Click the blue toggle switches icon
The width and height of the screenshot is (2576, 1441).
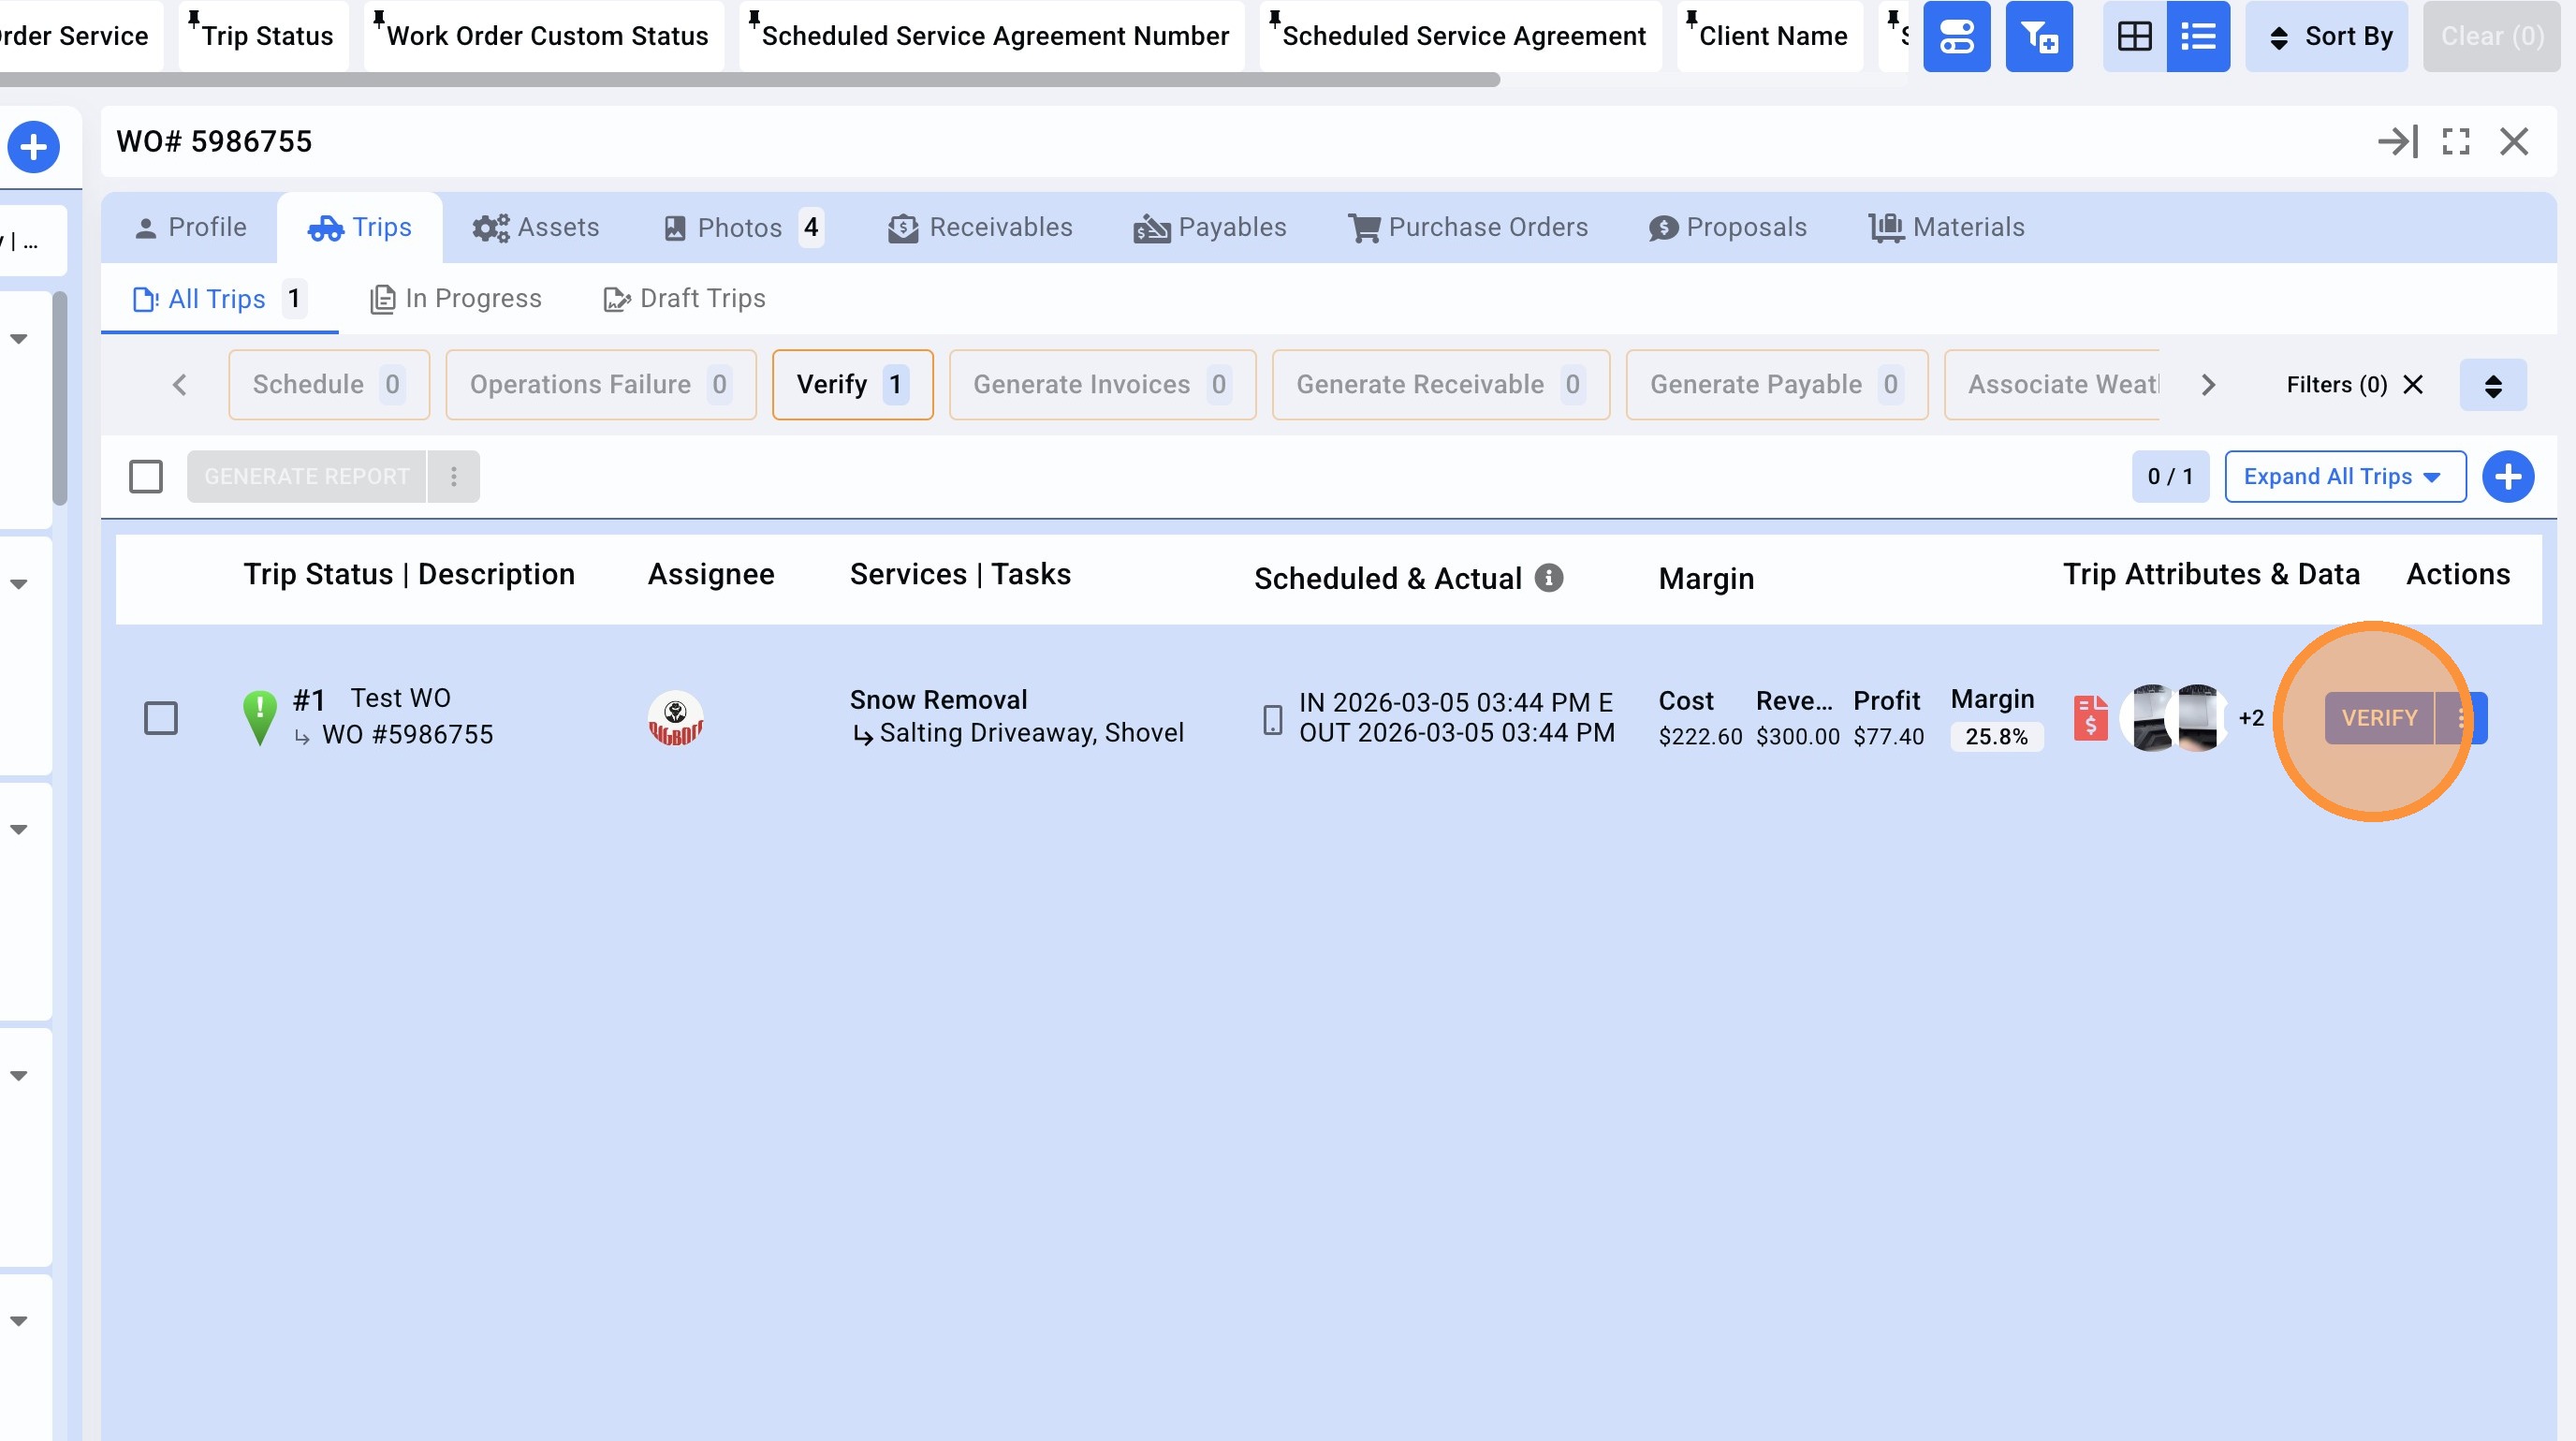click(1956, 37)
